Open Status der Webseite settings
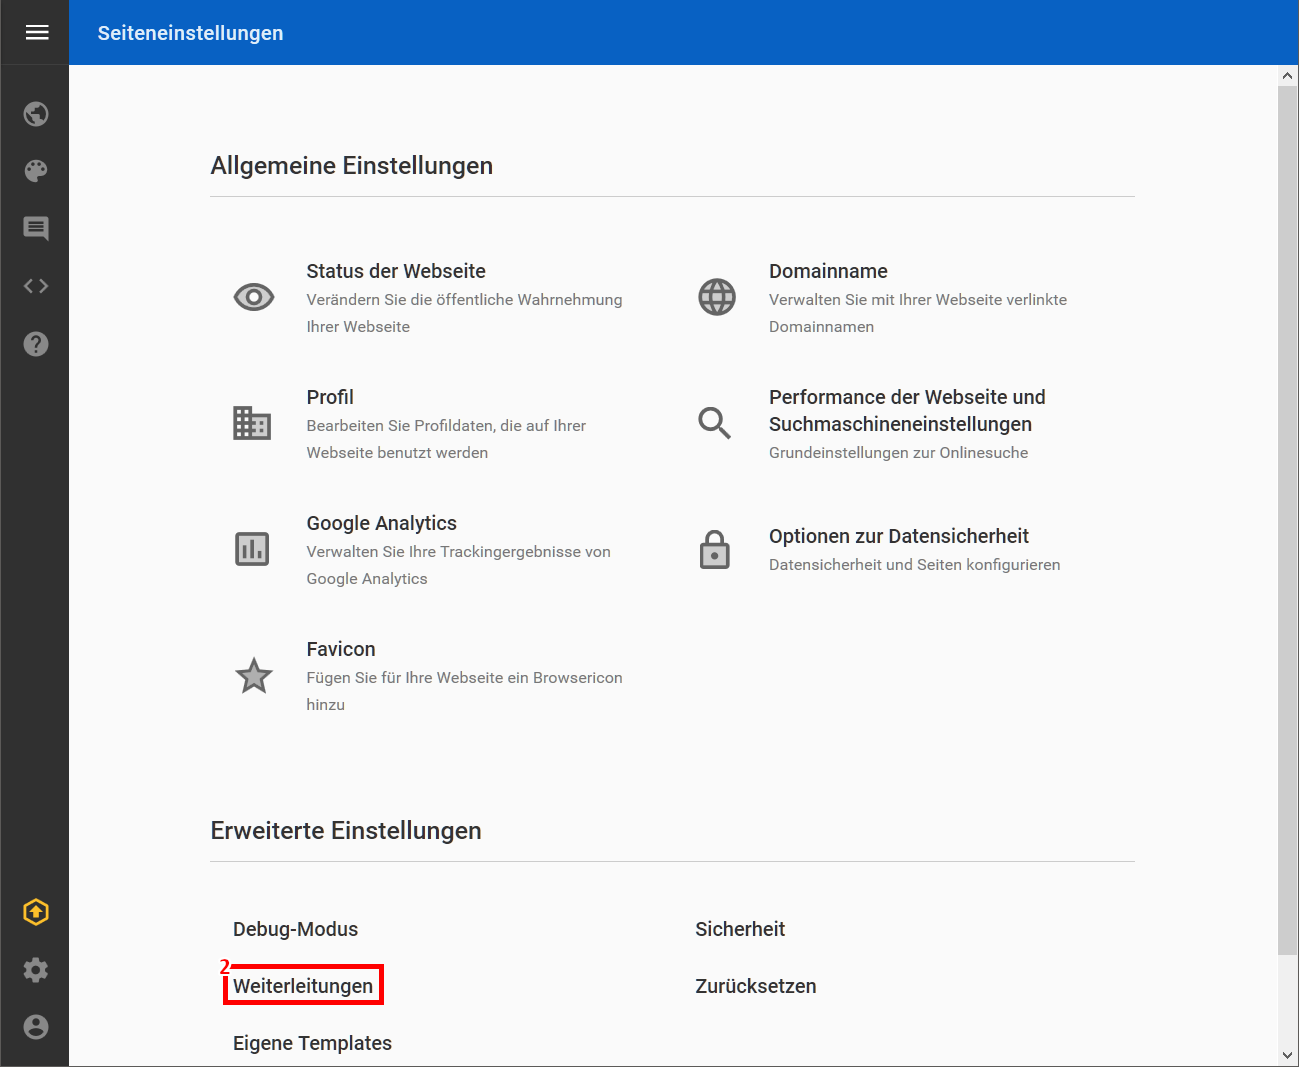This screenshot has width=1299, height=1067. tap(396, 271)
